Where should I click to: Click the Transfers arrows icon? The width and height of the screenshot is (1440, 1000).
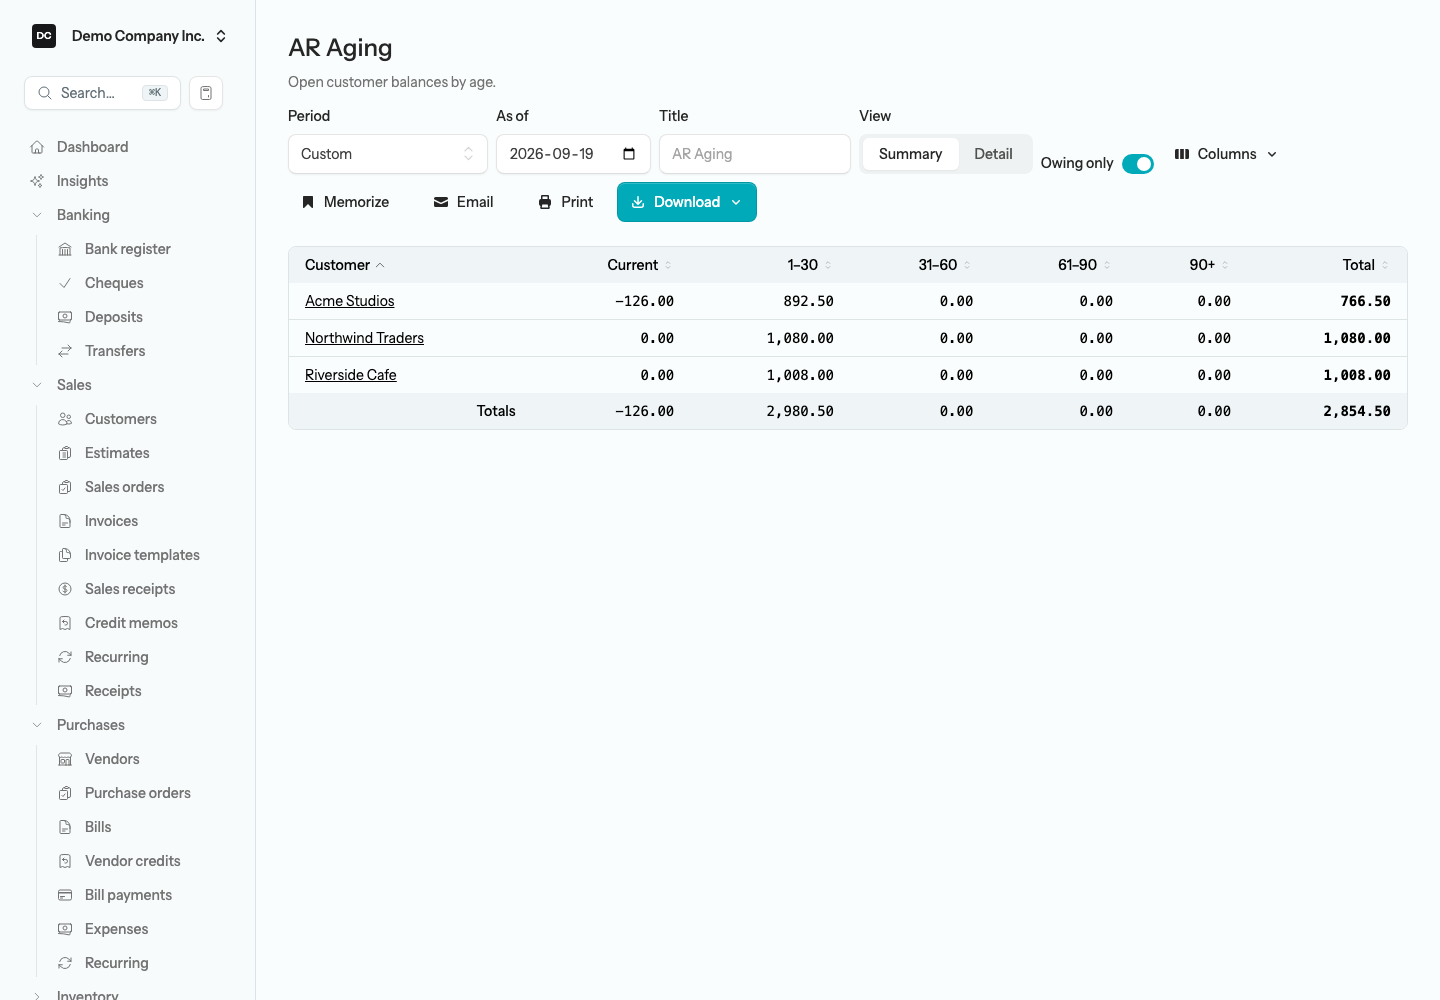click(x=65, y=351)
